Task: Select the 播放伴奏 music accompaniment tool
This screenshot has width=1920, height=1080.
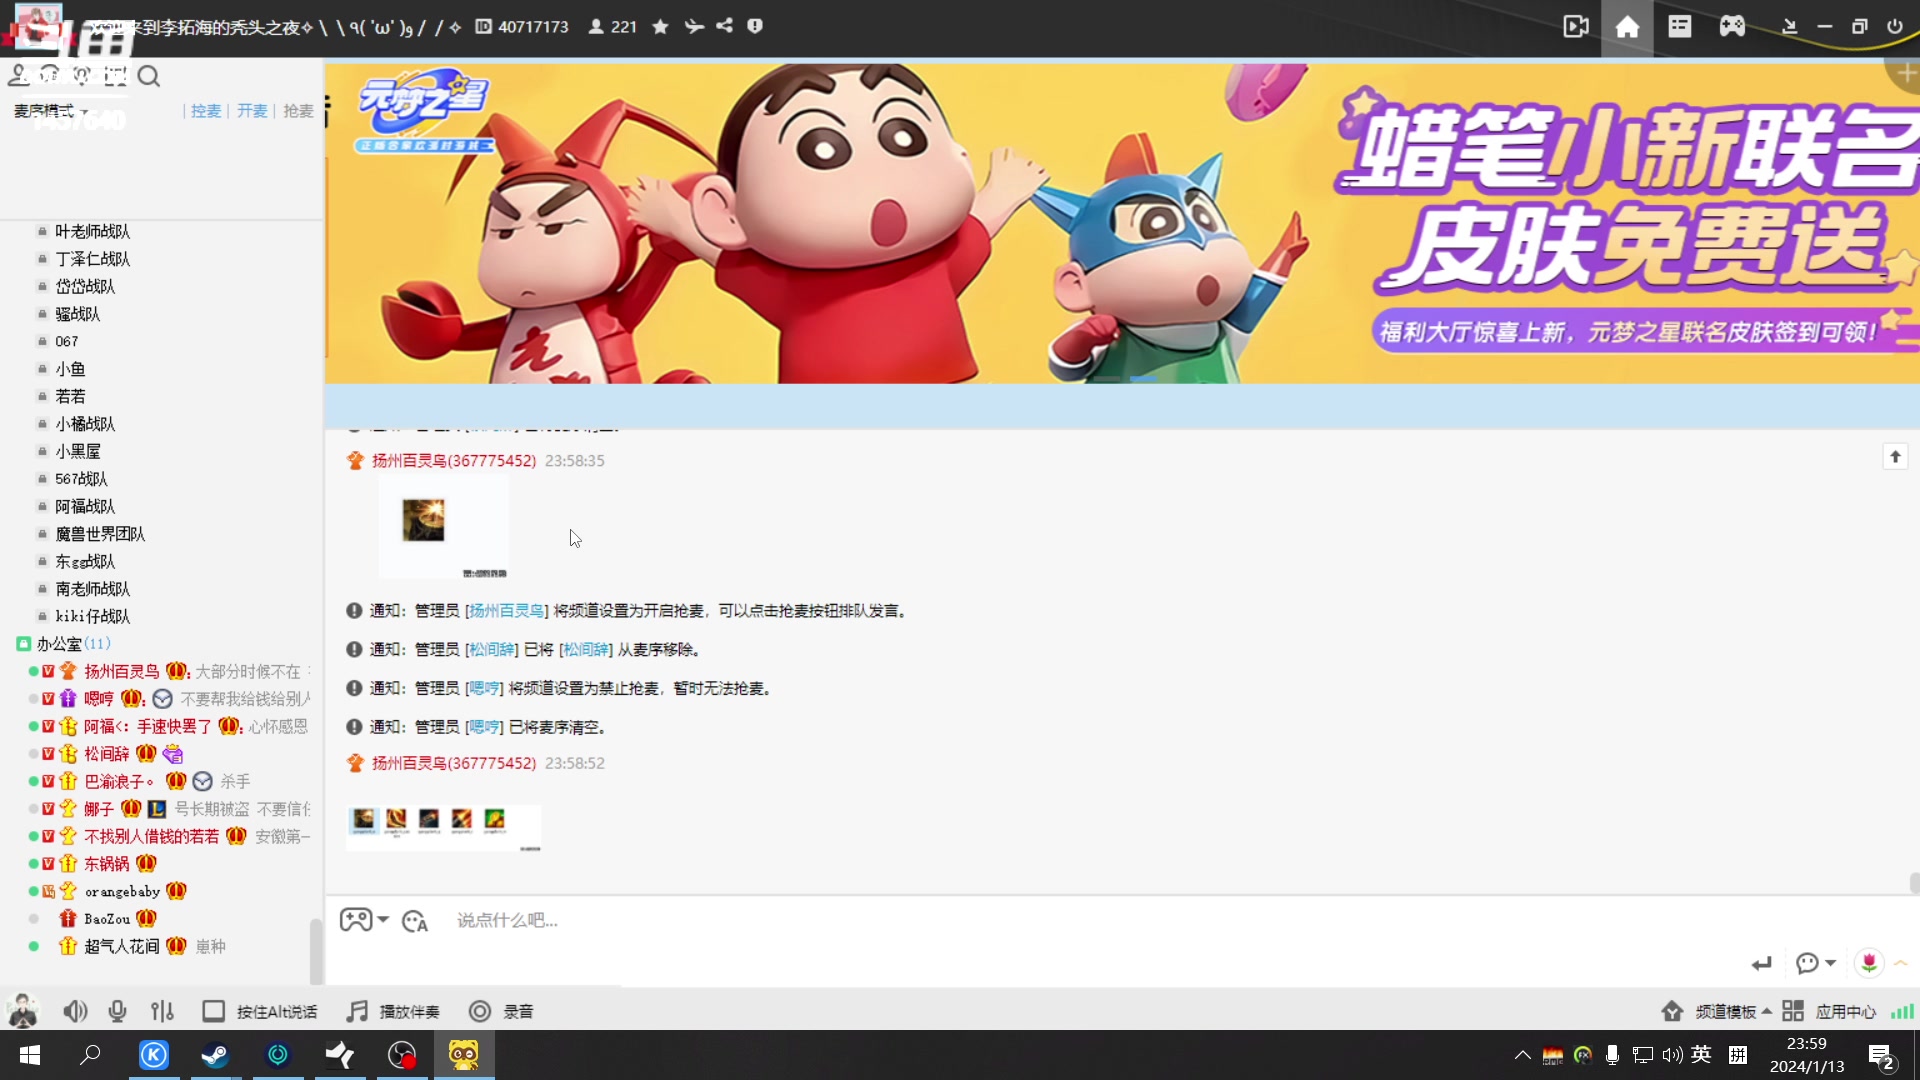Action: tap(392, 1011)
